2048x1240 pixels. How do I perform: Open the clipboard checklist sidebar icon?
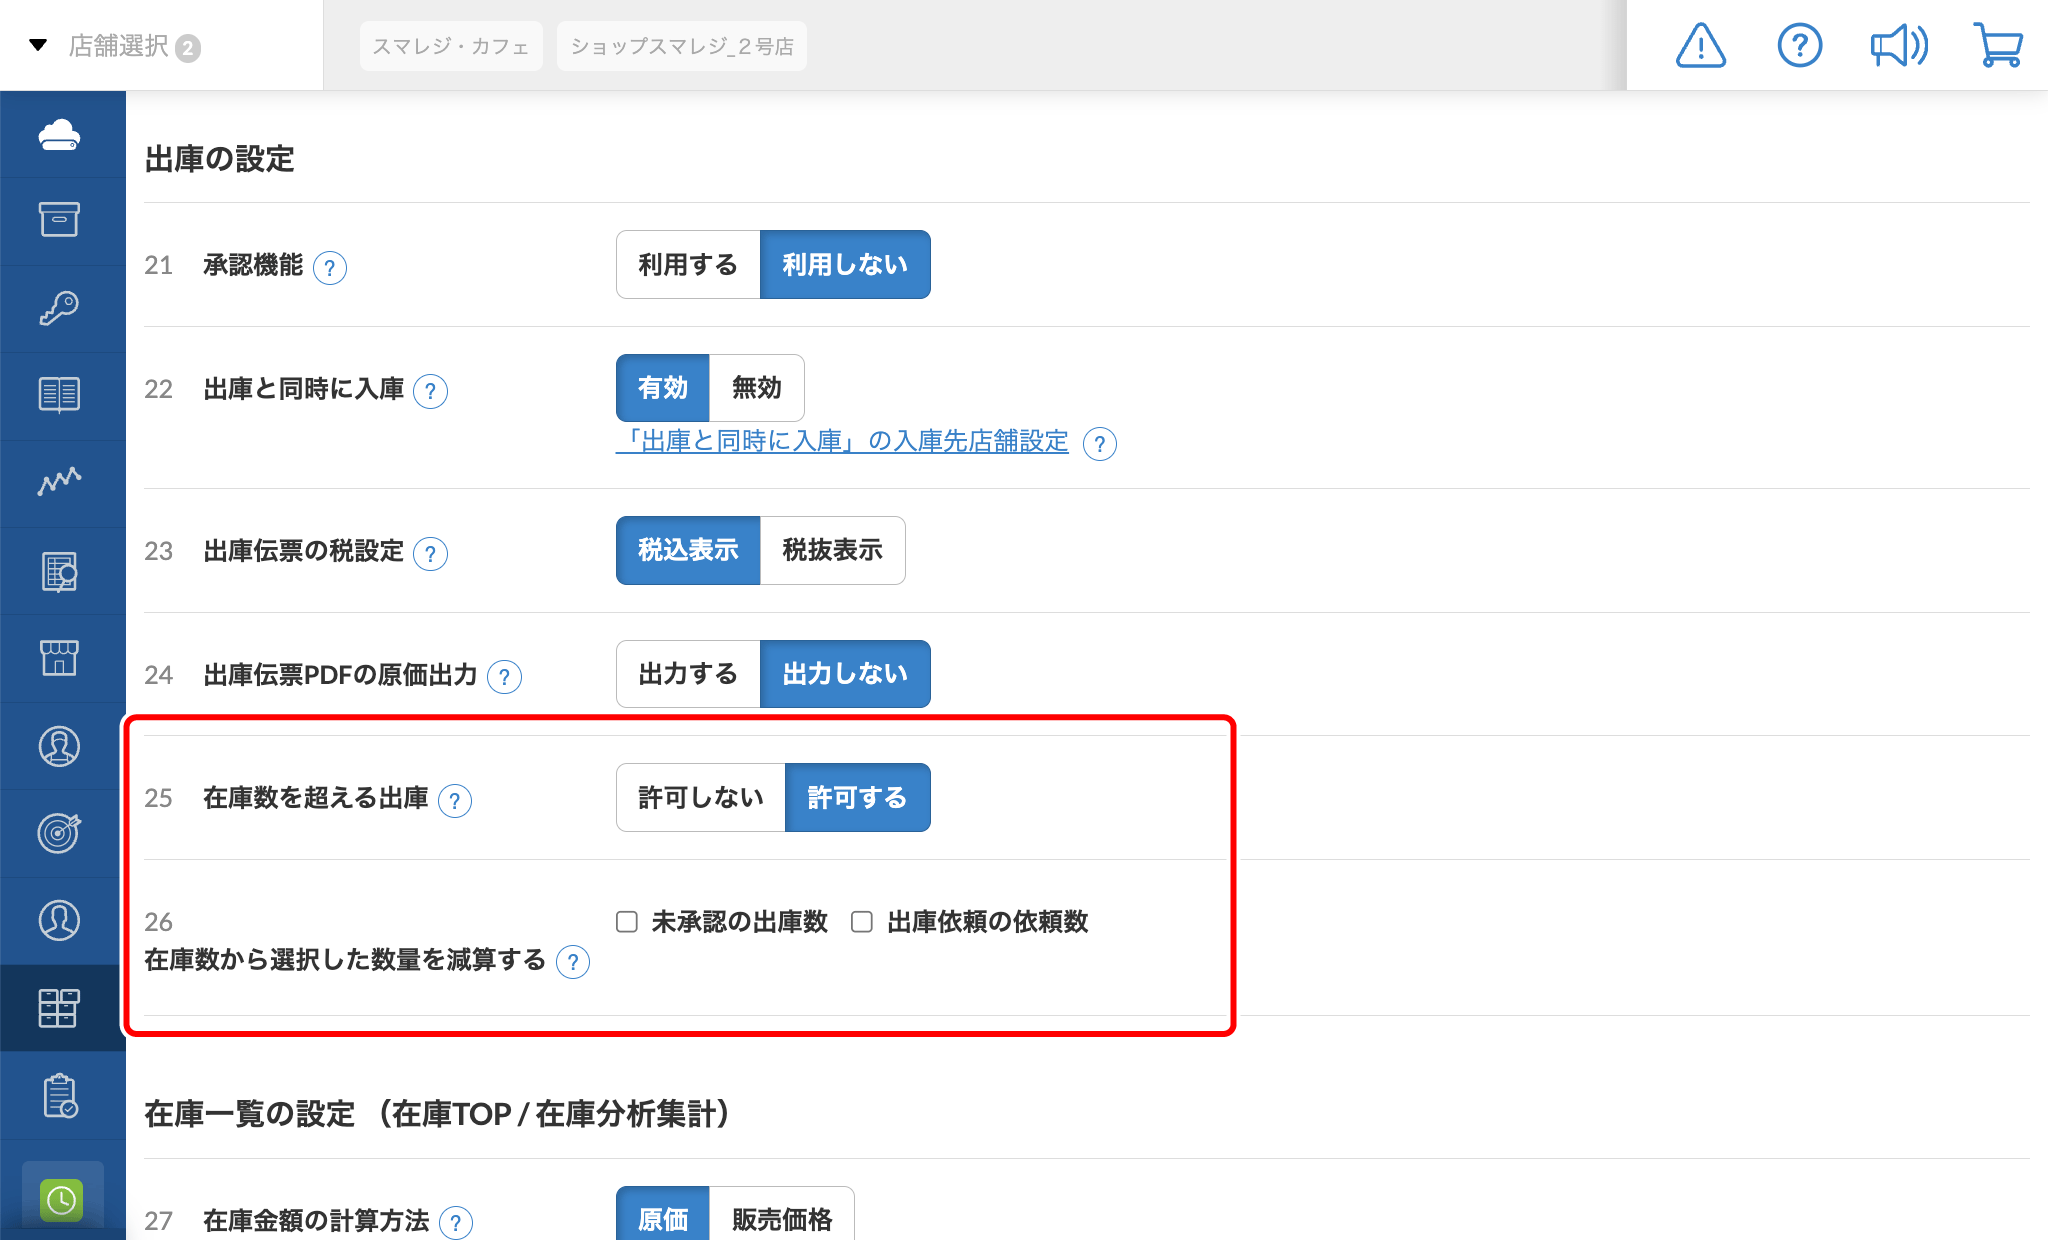60,1095
